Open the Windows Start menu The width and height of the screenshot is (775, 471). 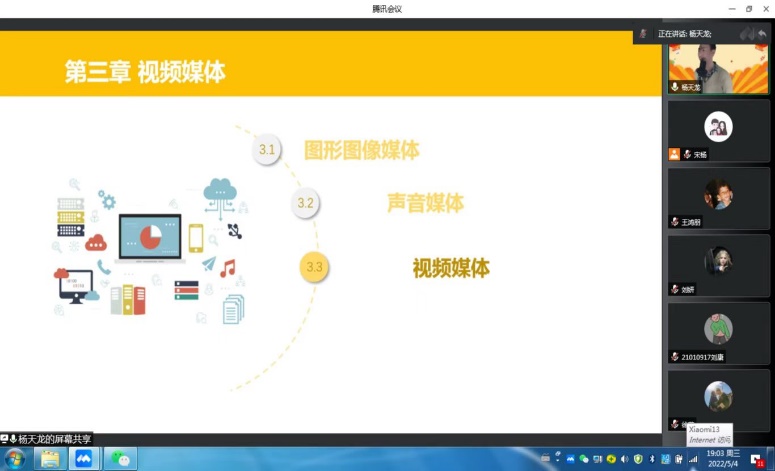click(x=14, y=459)
